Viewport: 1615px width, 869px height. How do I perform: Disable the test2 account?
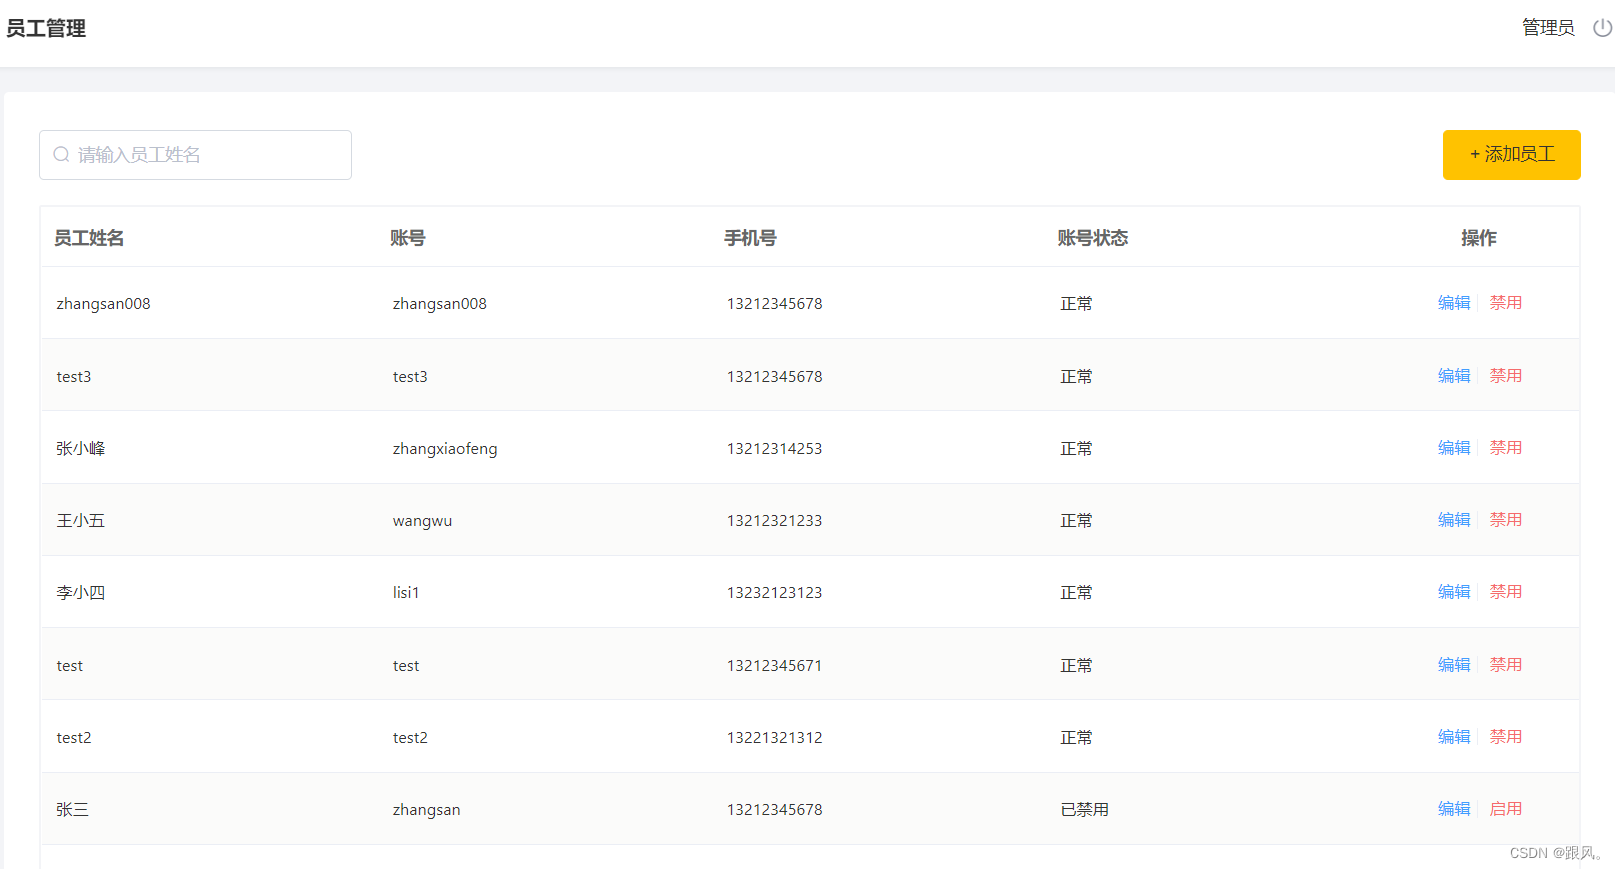[1506, 737]
